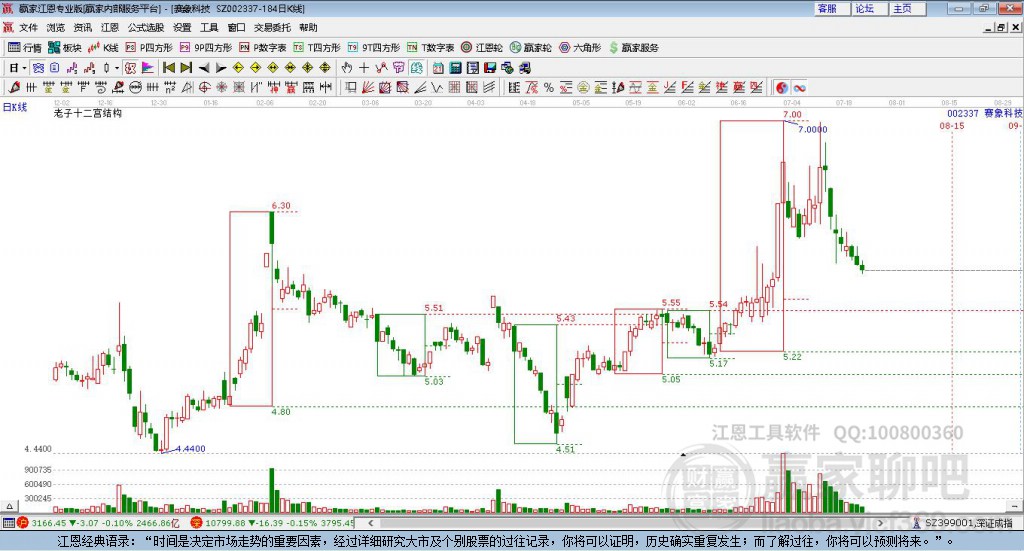The image size is (1024, 551).
Task: Open the P四方形 tool
Action: 149,48
